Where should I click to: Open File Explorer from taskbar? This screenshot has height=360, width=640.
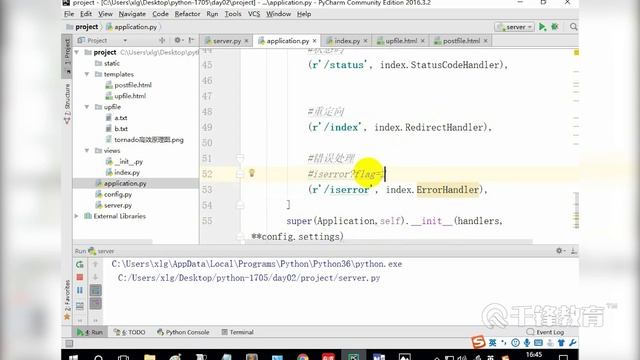pyautogui.click(x=150, y=357)
